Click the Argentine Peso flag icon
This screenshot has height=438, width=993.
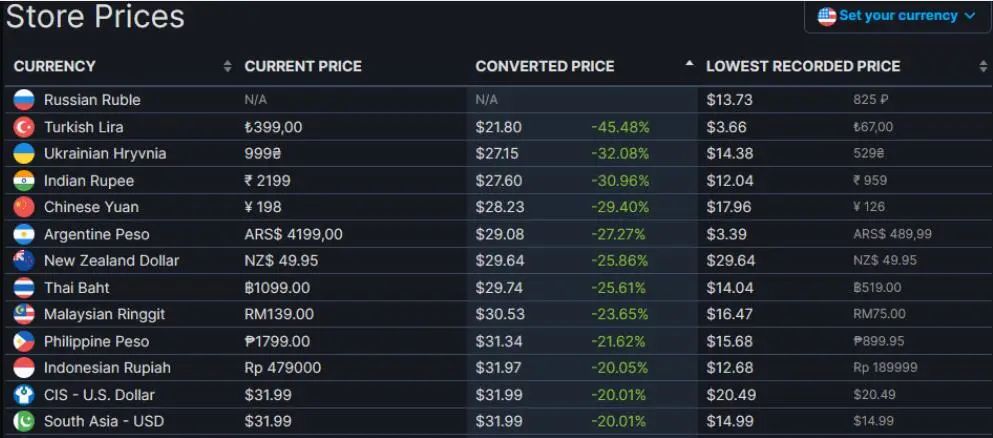coord(24,234)
